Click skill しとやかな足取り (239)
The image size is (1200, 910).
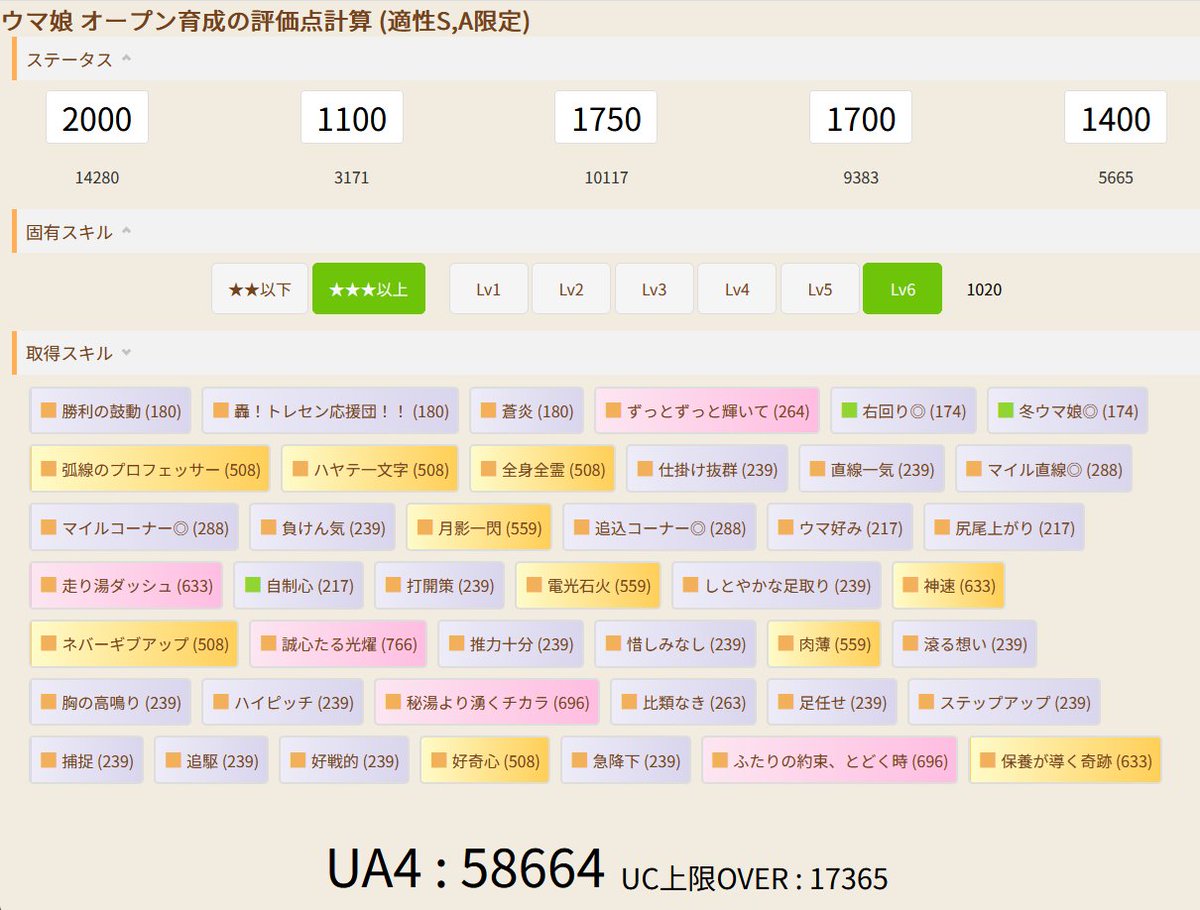(777, 585)
